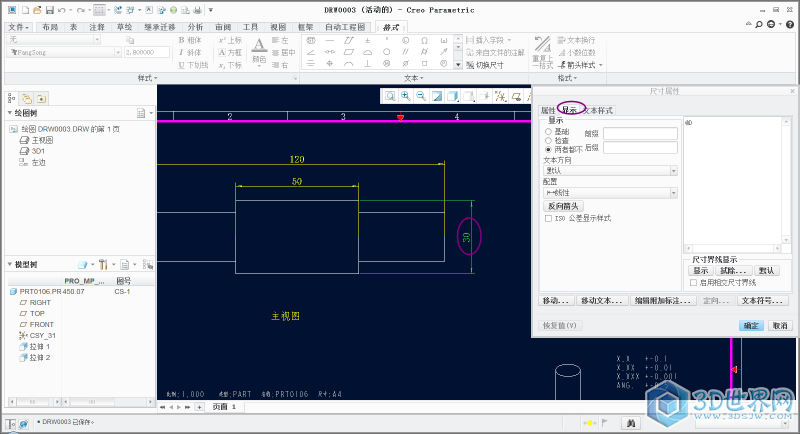Click the Refit zoom icon in graphics toolbar
The height and width of the screenshot is (434, 800).
click(x=391, y=96)
